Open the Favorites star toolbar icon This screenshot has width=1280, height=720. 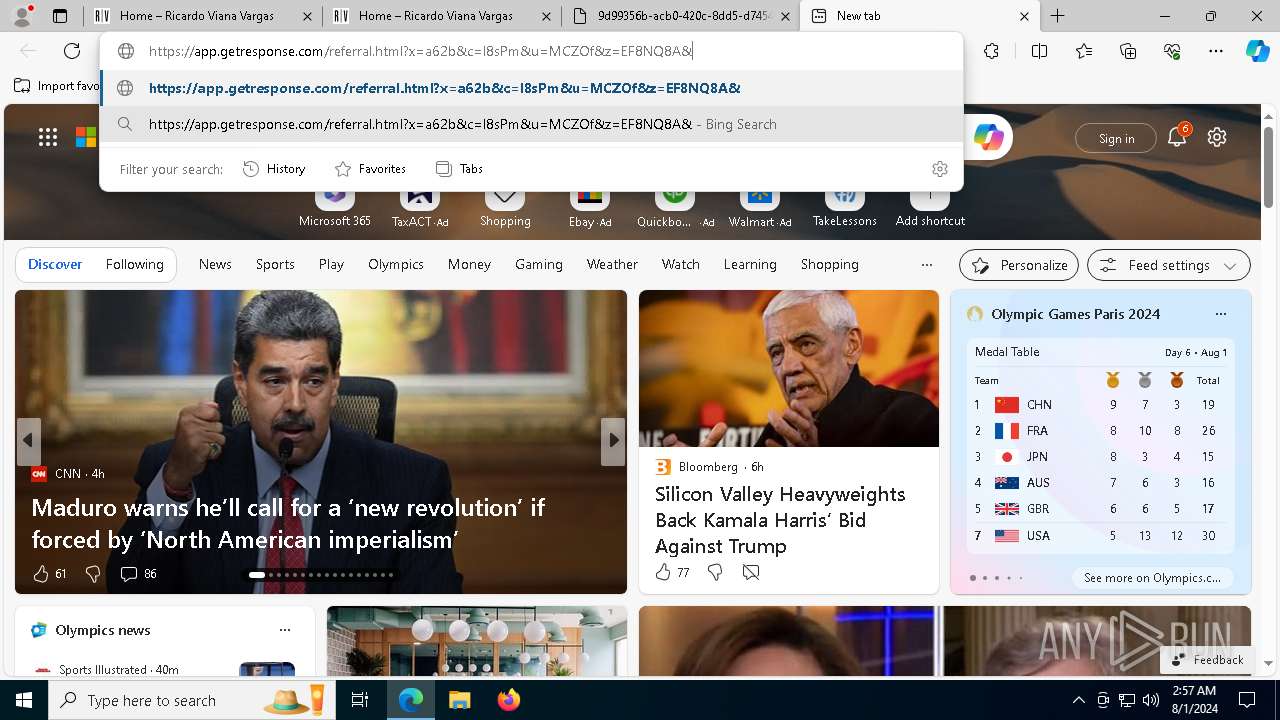click(x=1084, y=51)
